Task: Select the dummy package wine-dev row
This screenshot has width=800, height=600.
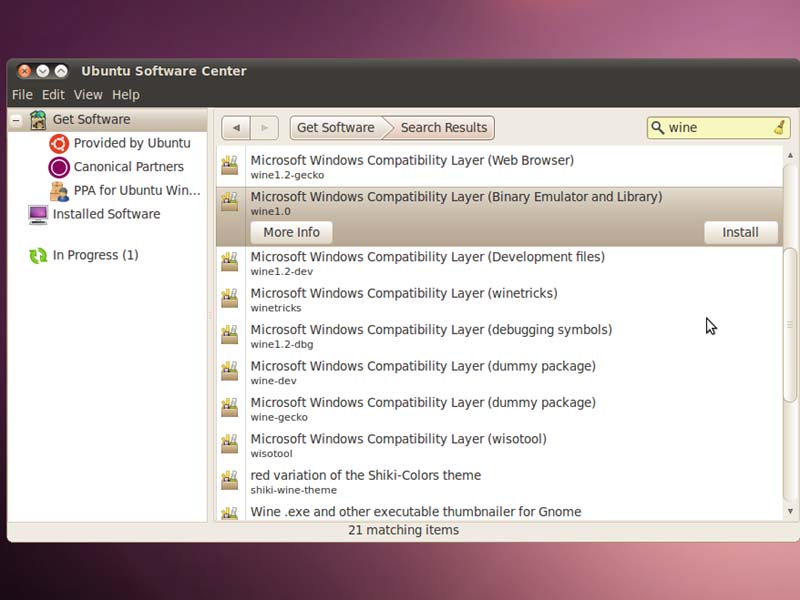Action: (x=499, y=372)
